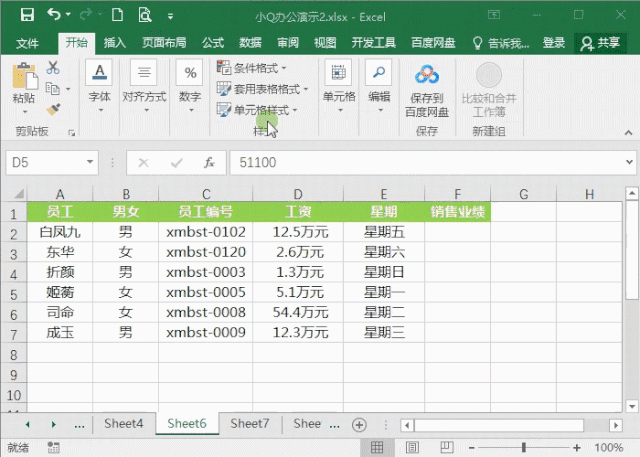640x457 pixels.
Task: Open the 套用表格格式 table format menu
Action: coord(262,89)
